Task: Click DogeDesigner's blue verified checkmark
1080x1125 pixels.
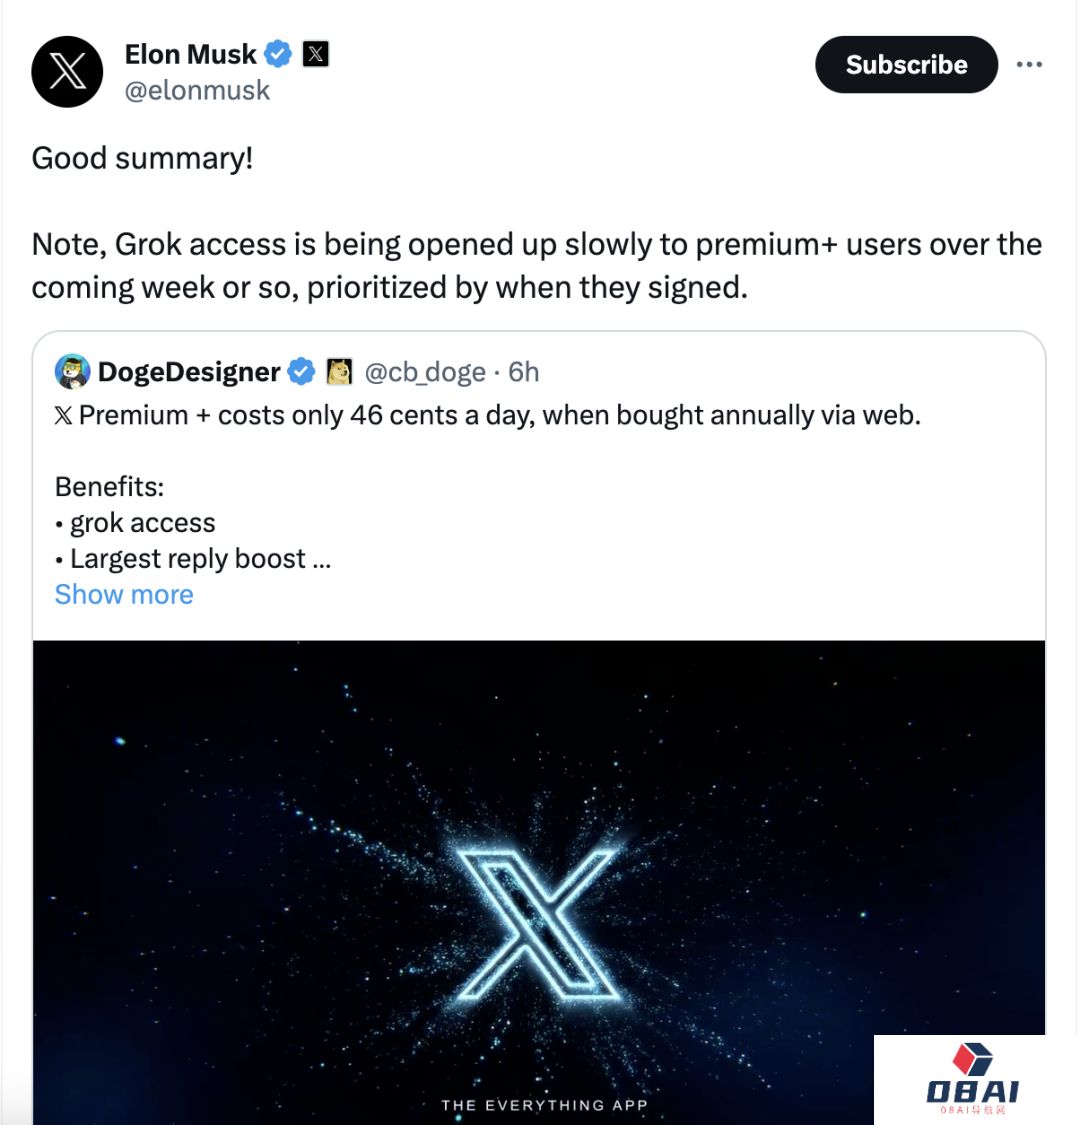Action: [301, 372]
